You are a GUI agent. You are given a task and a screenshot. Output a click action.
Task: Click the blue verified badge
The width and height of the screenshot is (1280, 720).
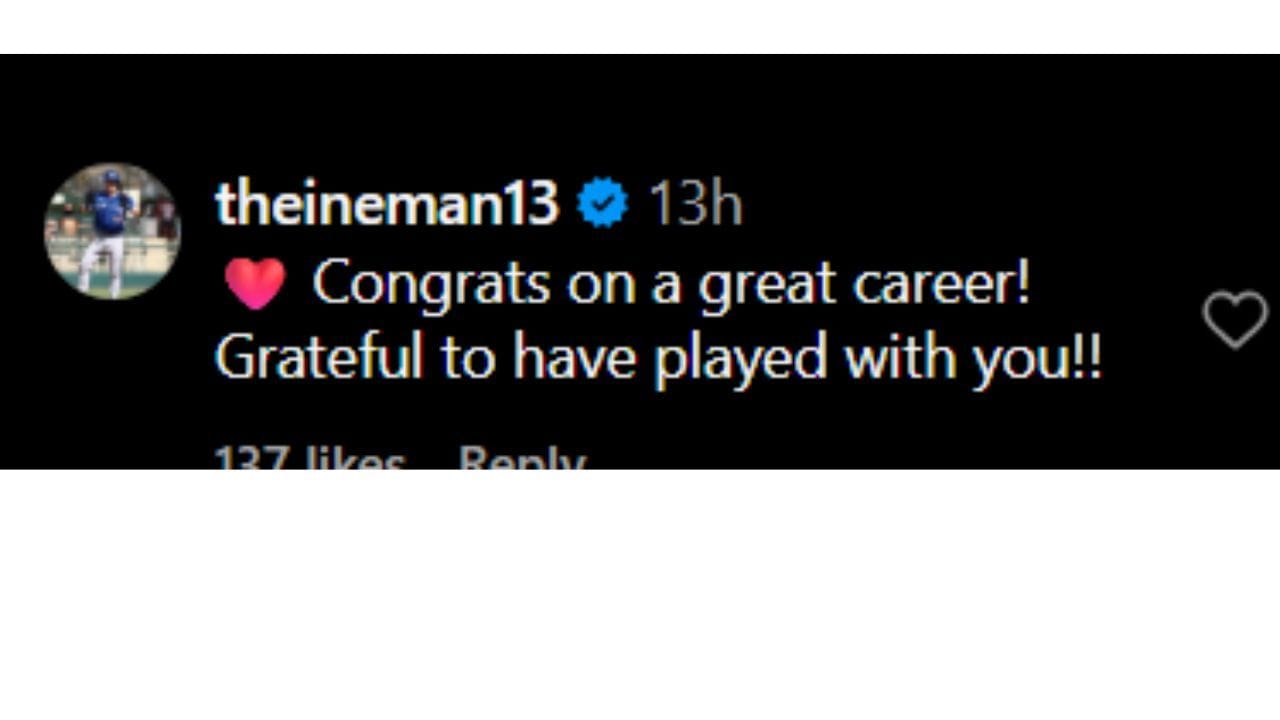click(603, 203)
